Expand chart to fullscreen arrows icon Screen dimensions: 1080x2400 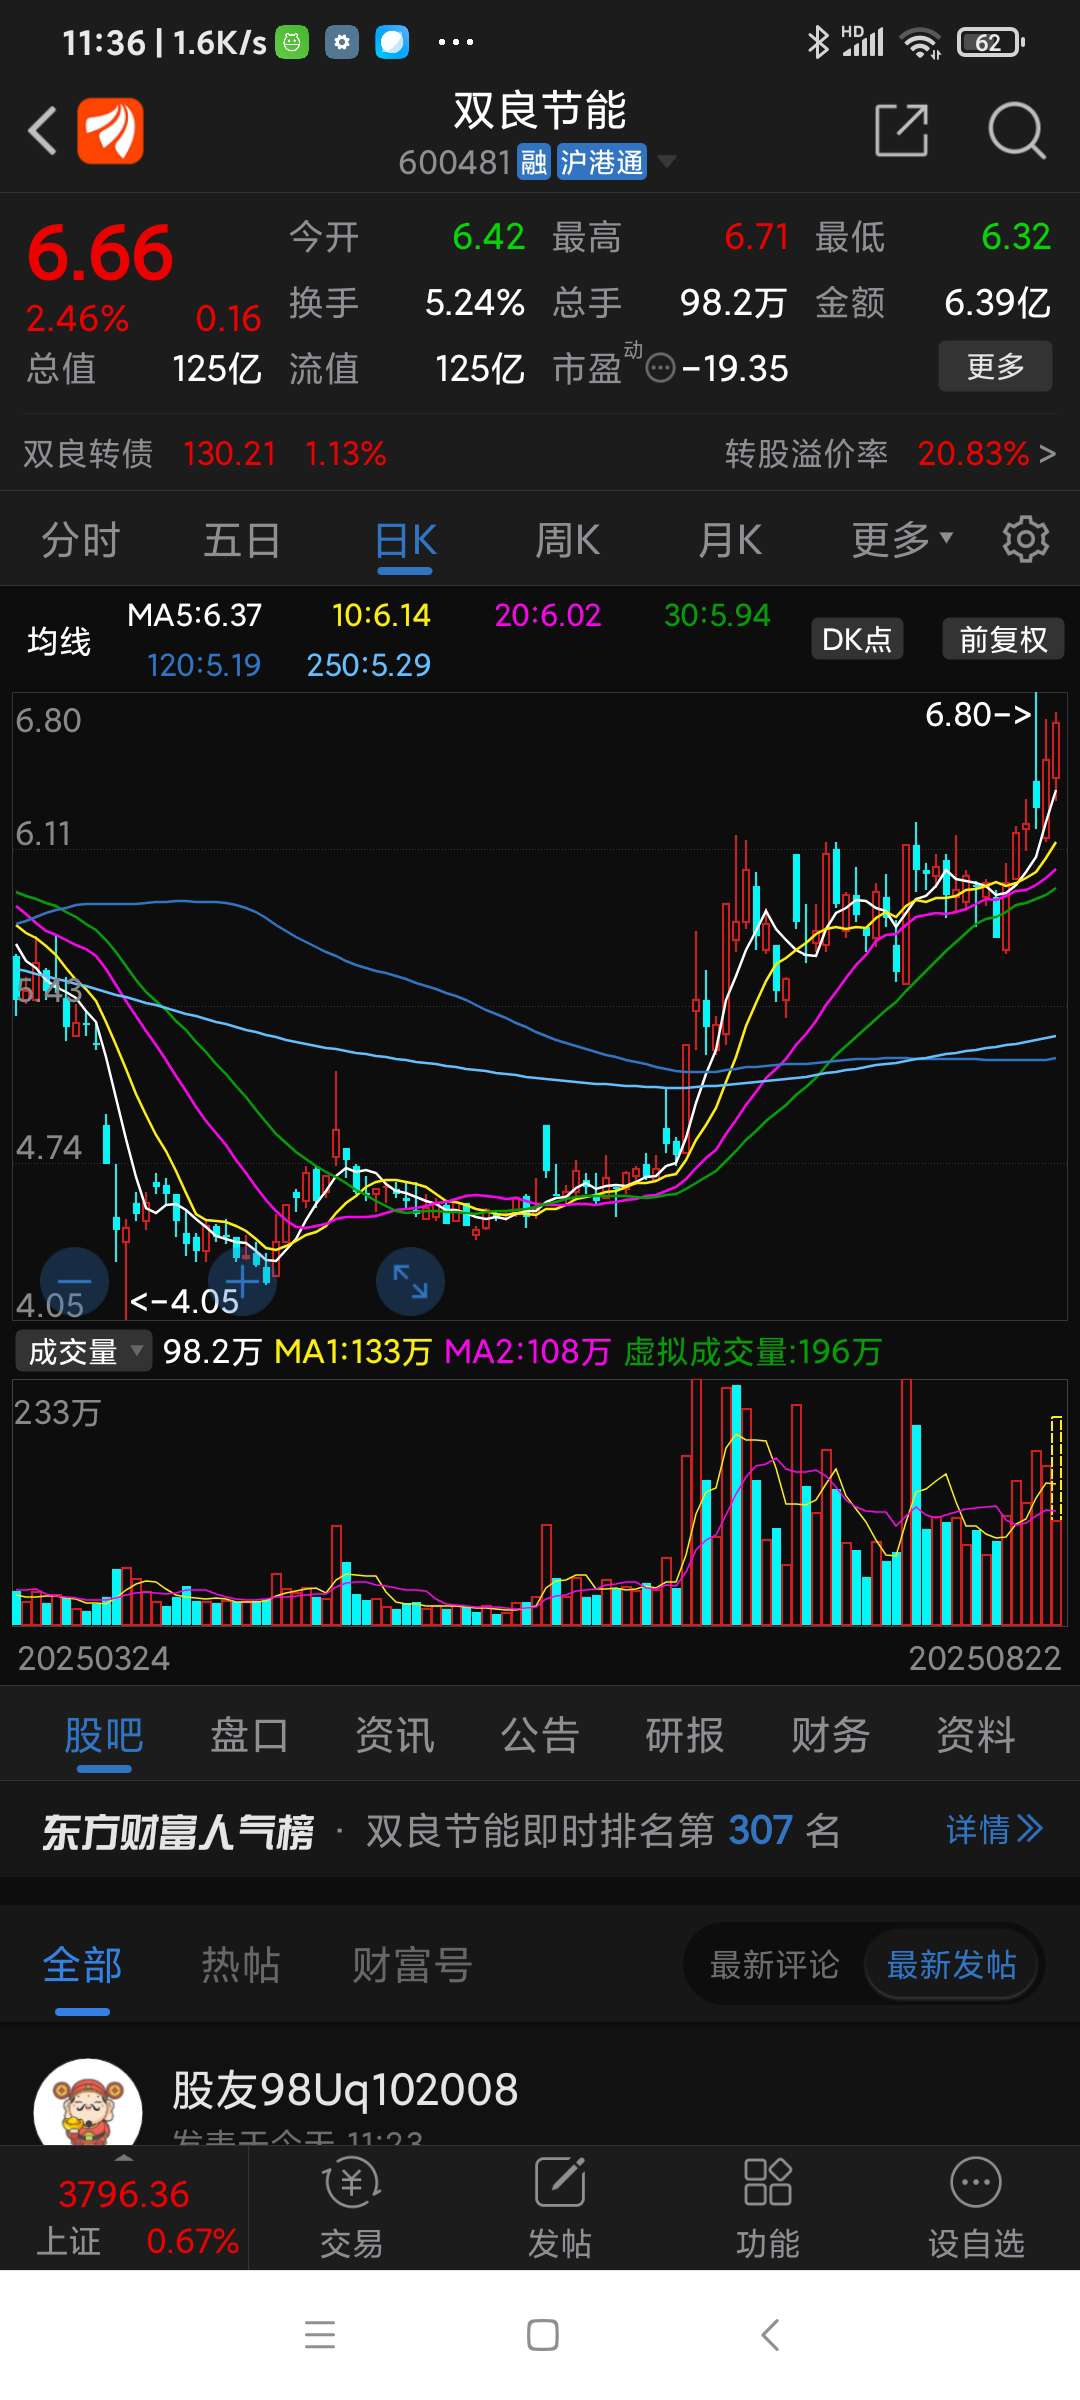coord(410,1281)
